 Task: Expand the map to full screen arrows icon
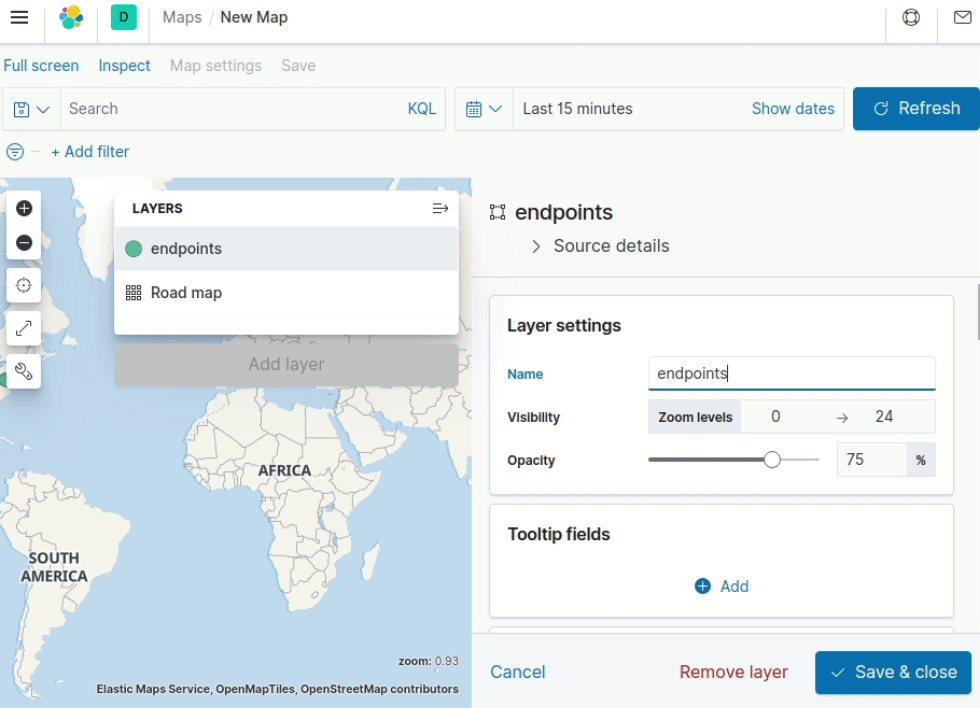(x=24, y=328)
